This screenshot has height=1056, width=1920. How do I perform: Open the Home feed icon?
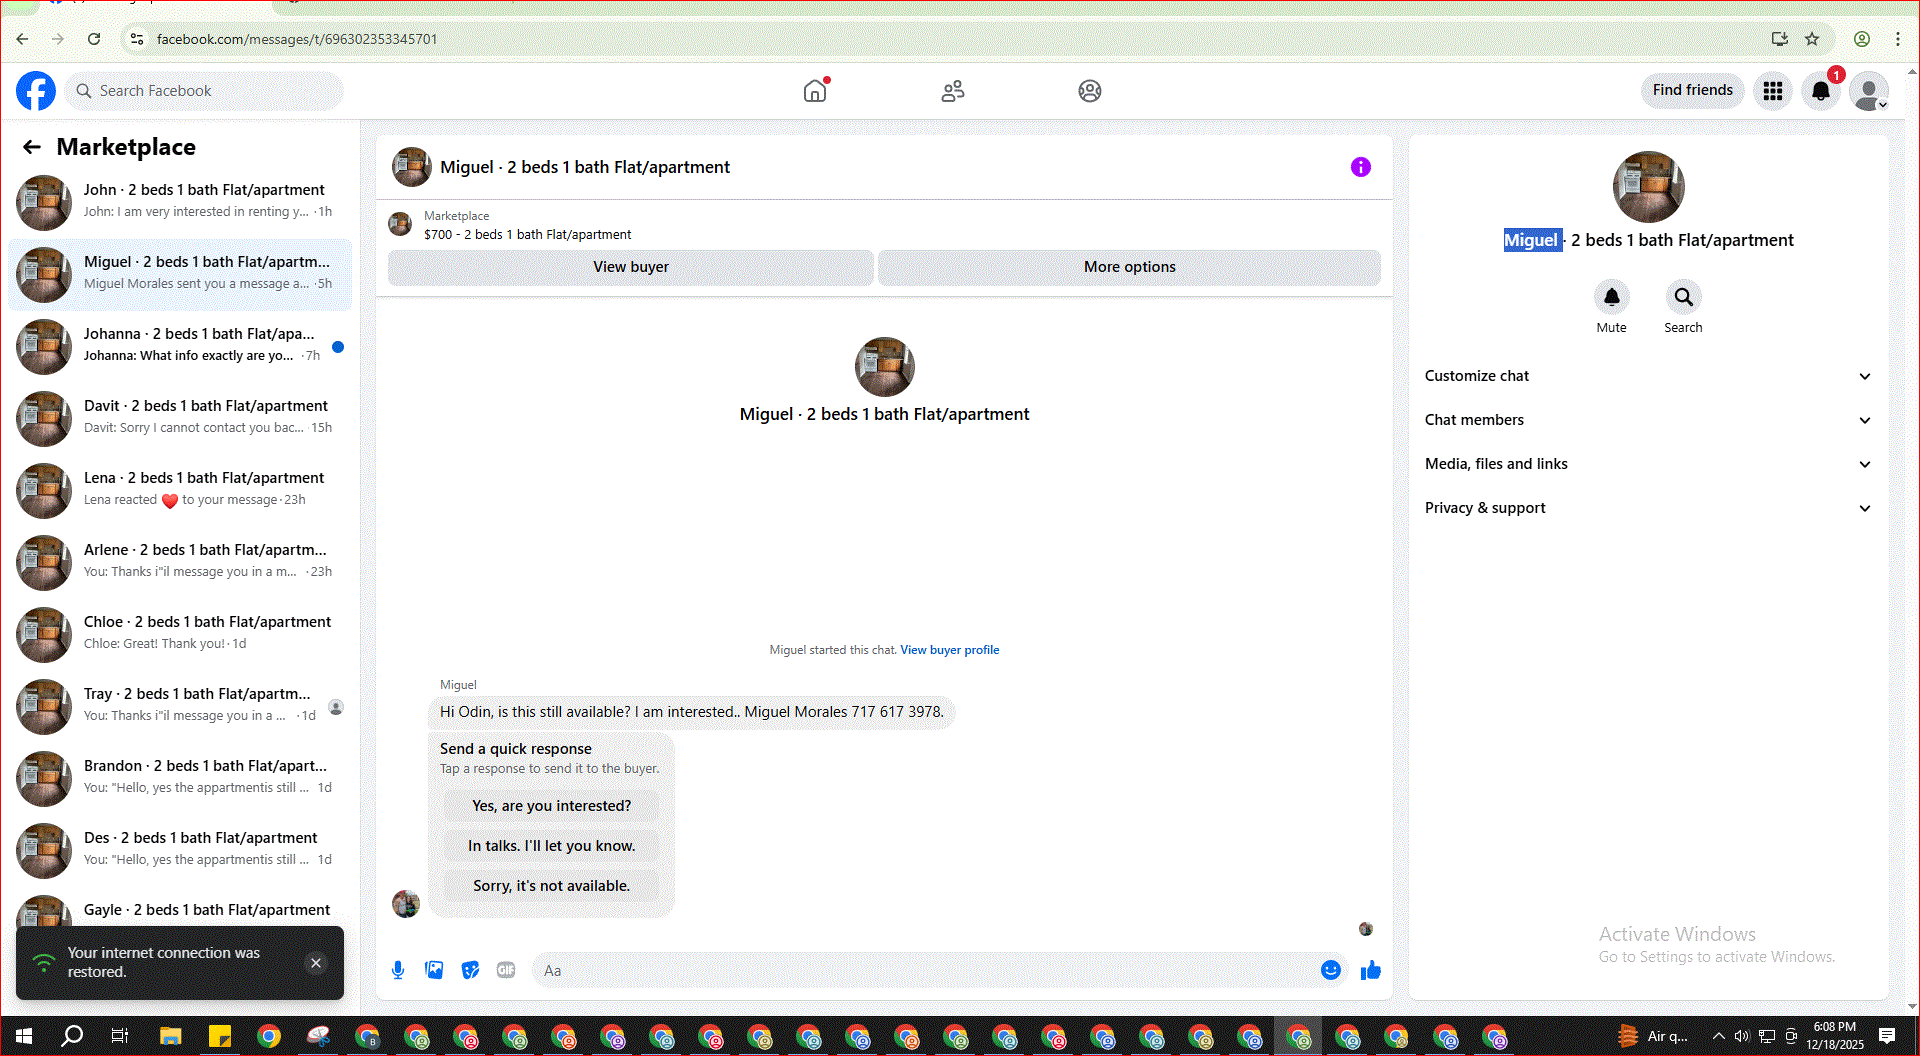[x=815, y=91]
